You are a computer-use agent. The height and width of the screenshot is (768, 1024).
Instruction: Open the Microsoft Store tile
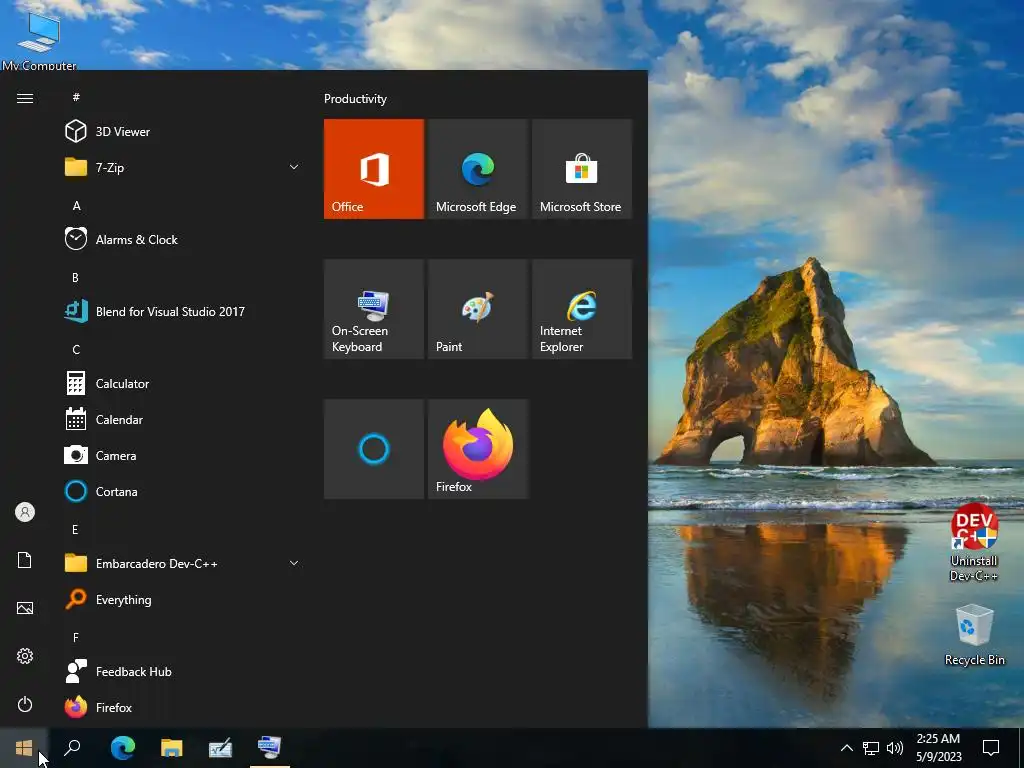(x=582, y=168)
